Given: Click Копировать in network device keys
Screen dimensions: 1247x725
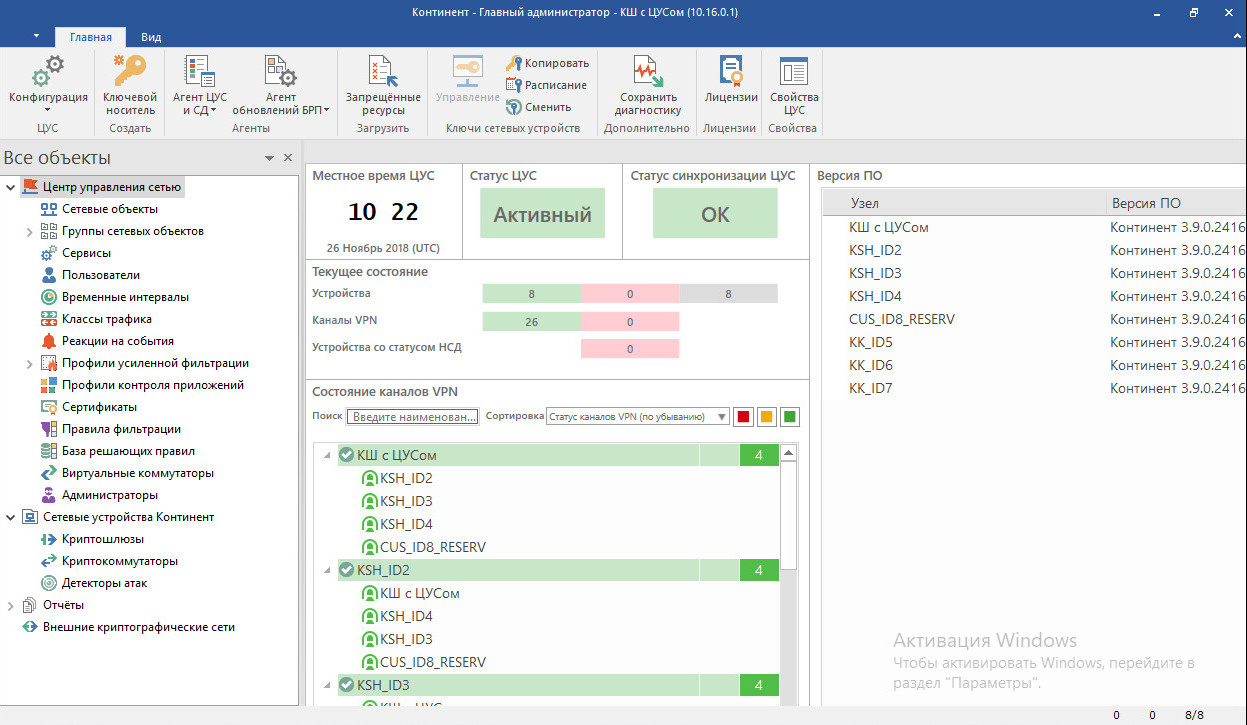Looking at the screenshot, I should coord(547,62).
